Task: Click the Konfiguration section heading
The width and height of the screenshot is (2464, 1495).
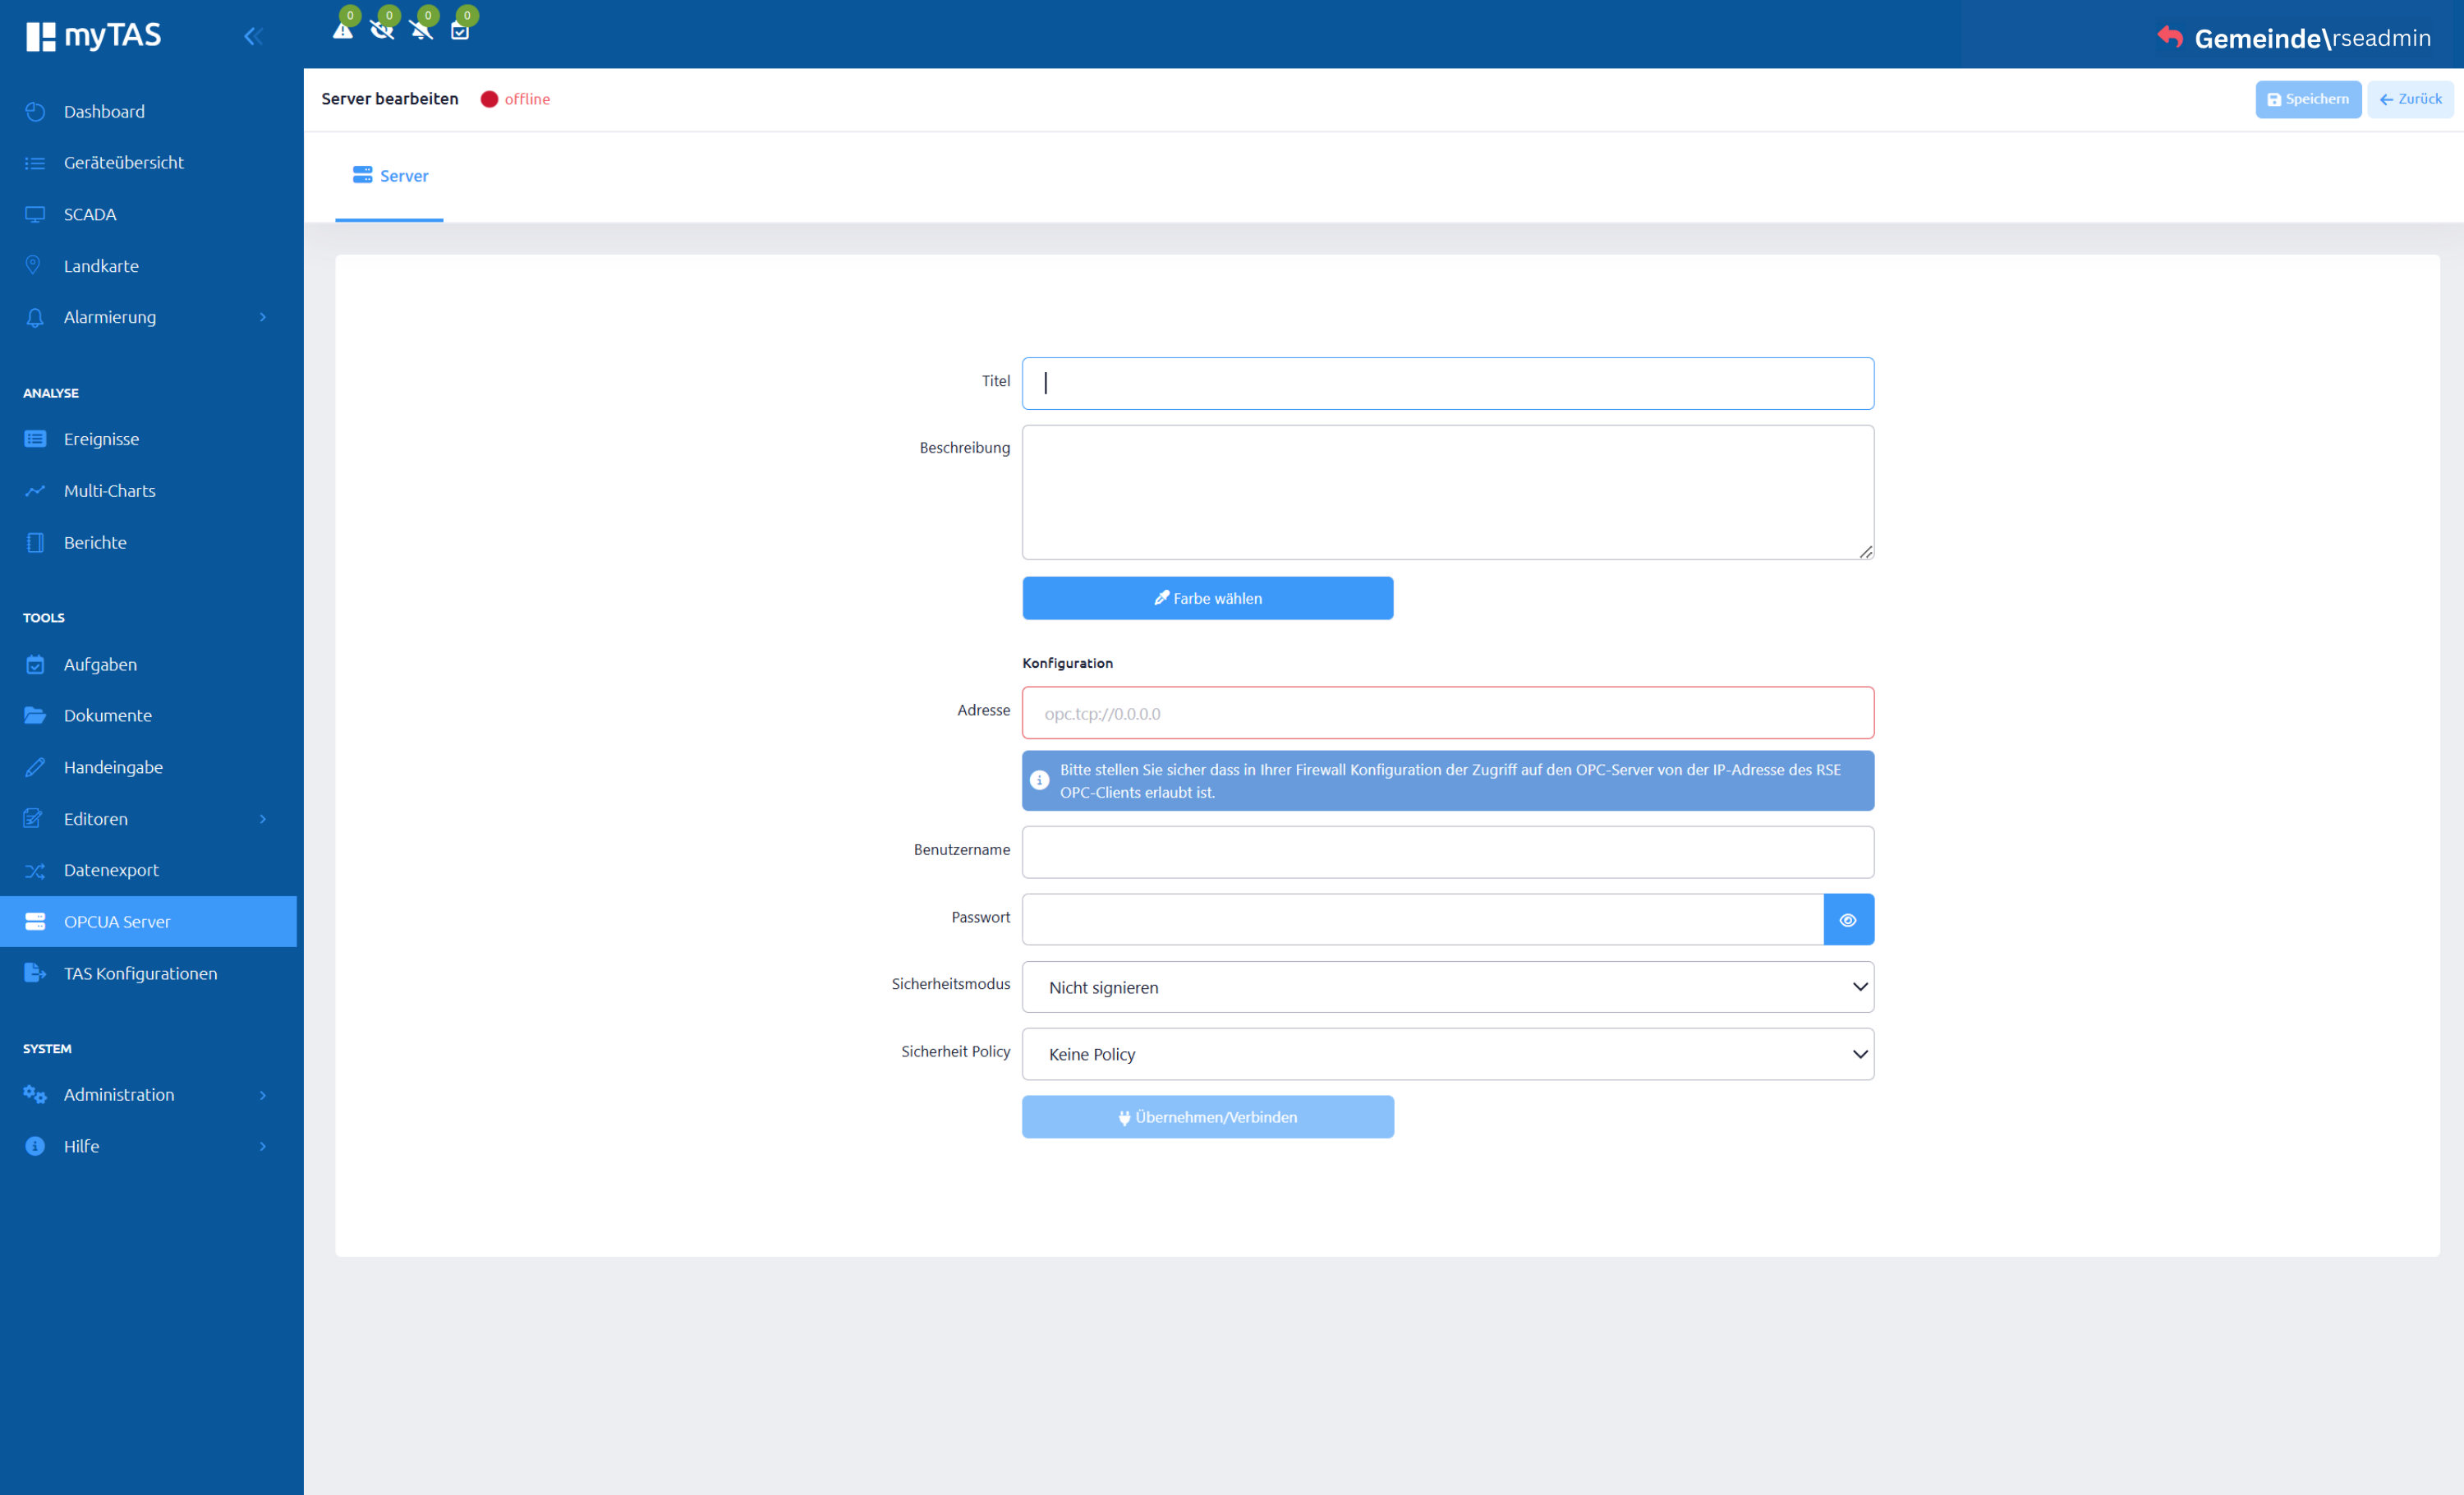Action: click(x=1067, y=663)
